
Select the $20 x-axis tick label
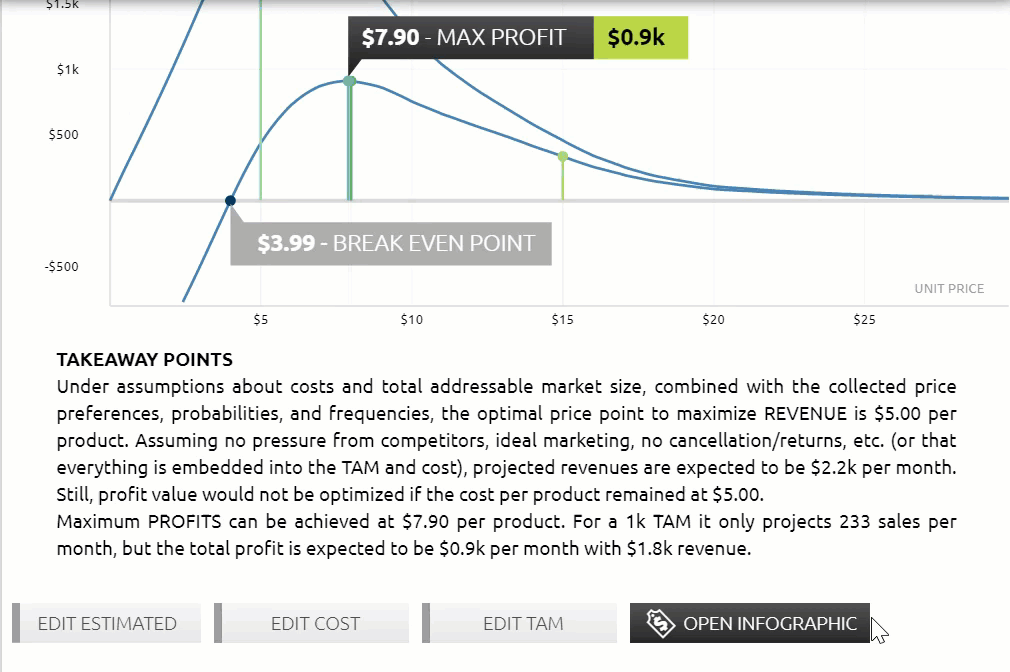point(713,320)
